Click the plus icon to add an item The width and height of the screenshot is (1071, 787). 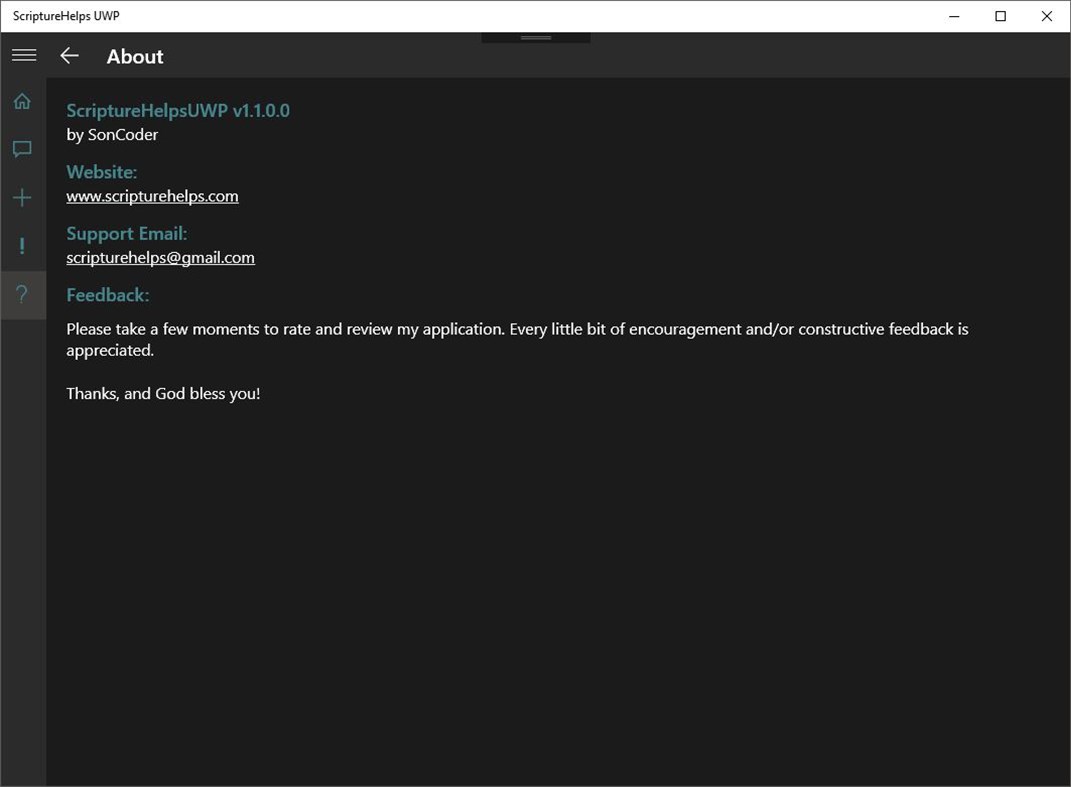click(22, 197)
